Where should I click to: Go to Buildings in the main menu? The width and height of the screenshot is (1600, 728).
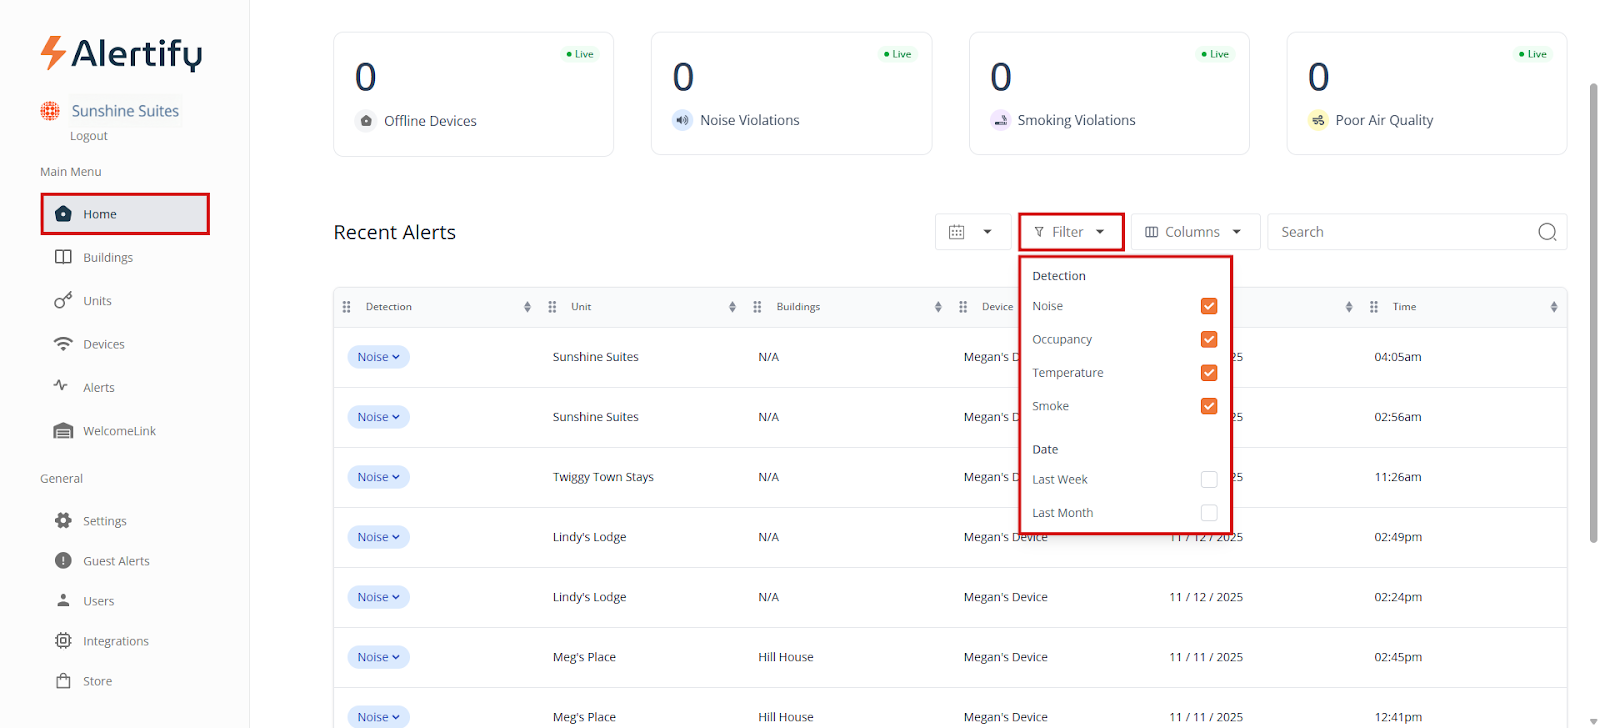pyautogui.click(x=107, y=257)
